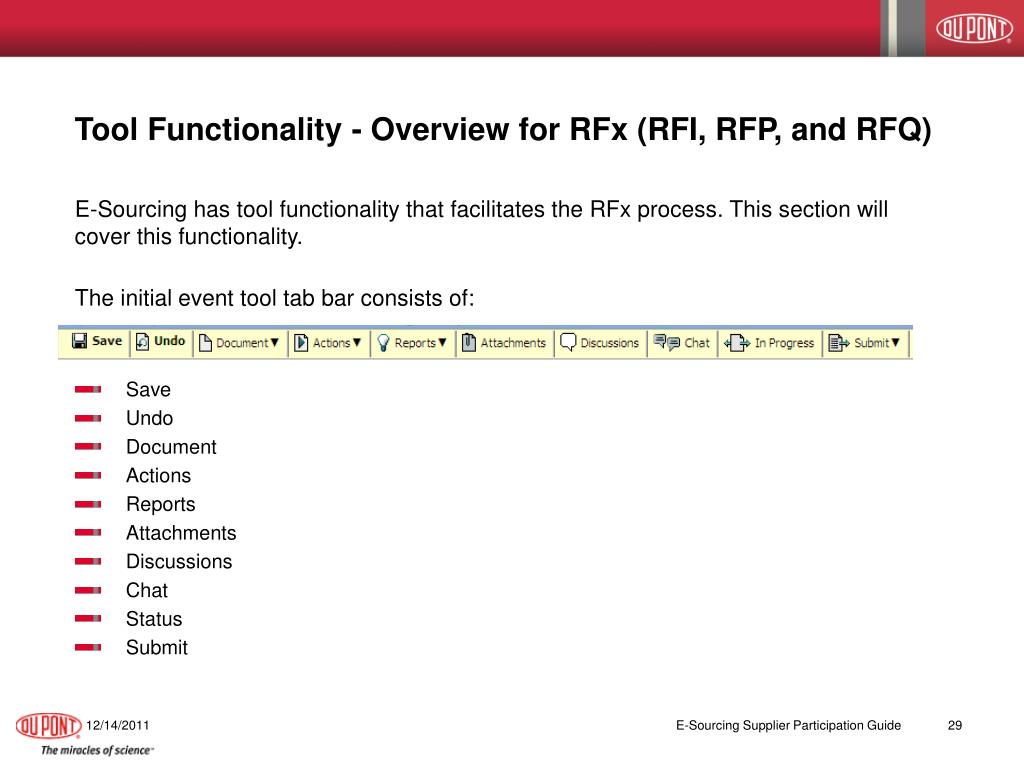Screen dimensions: 1024x768
Task: Click 'The miracles of science' tagline
Action: tap(97, 750)
